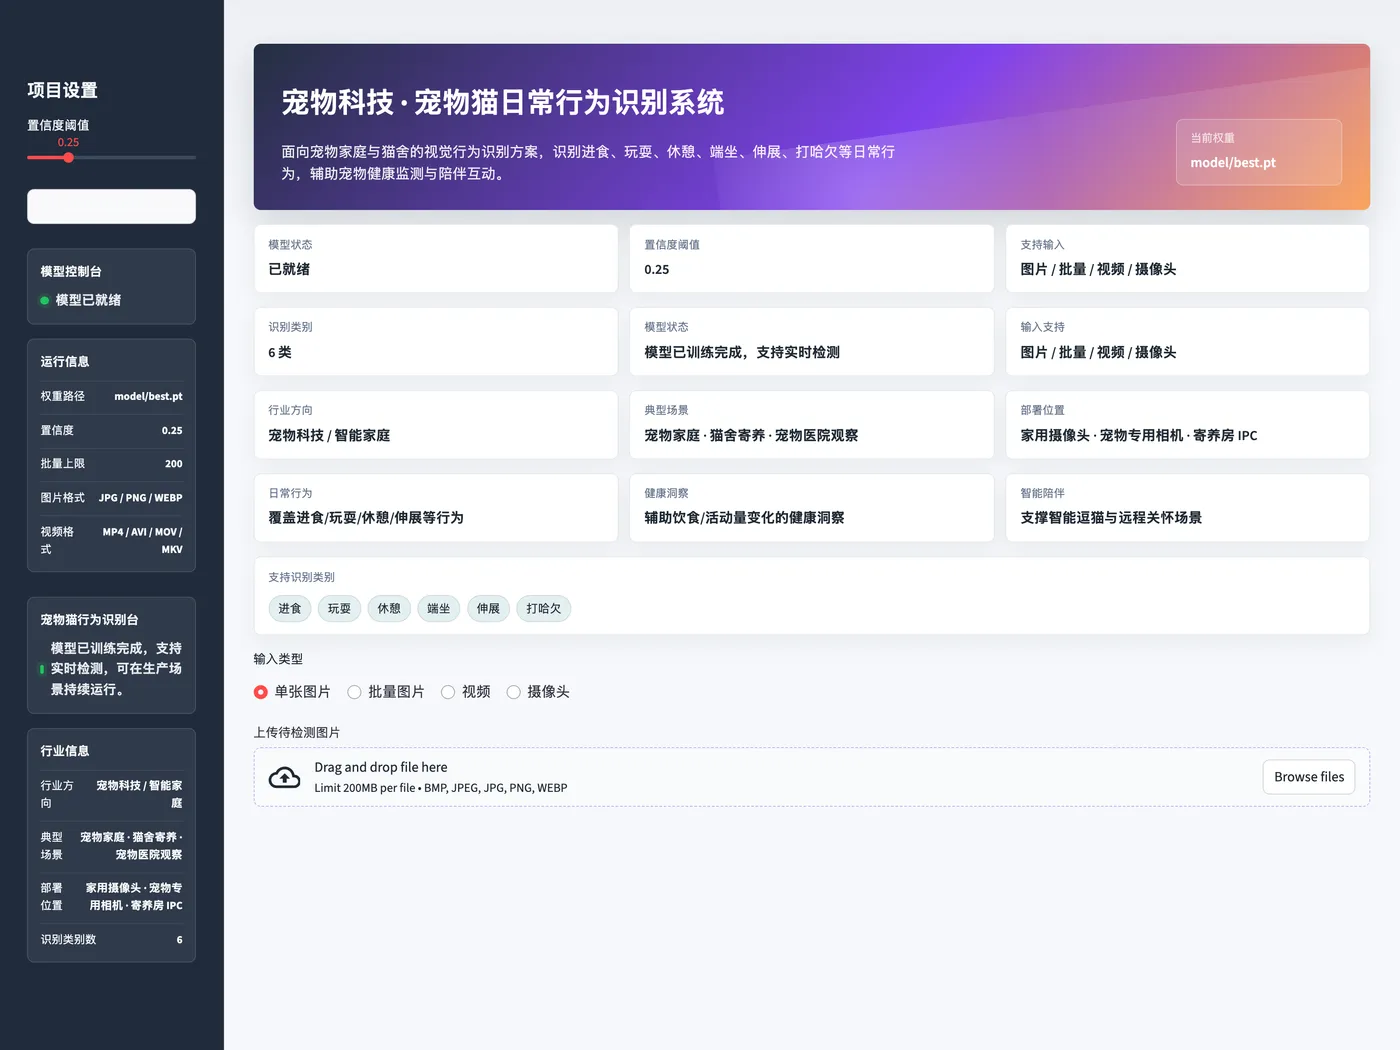Click the cloud upload icon

285,777
